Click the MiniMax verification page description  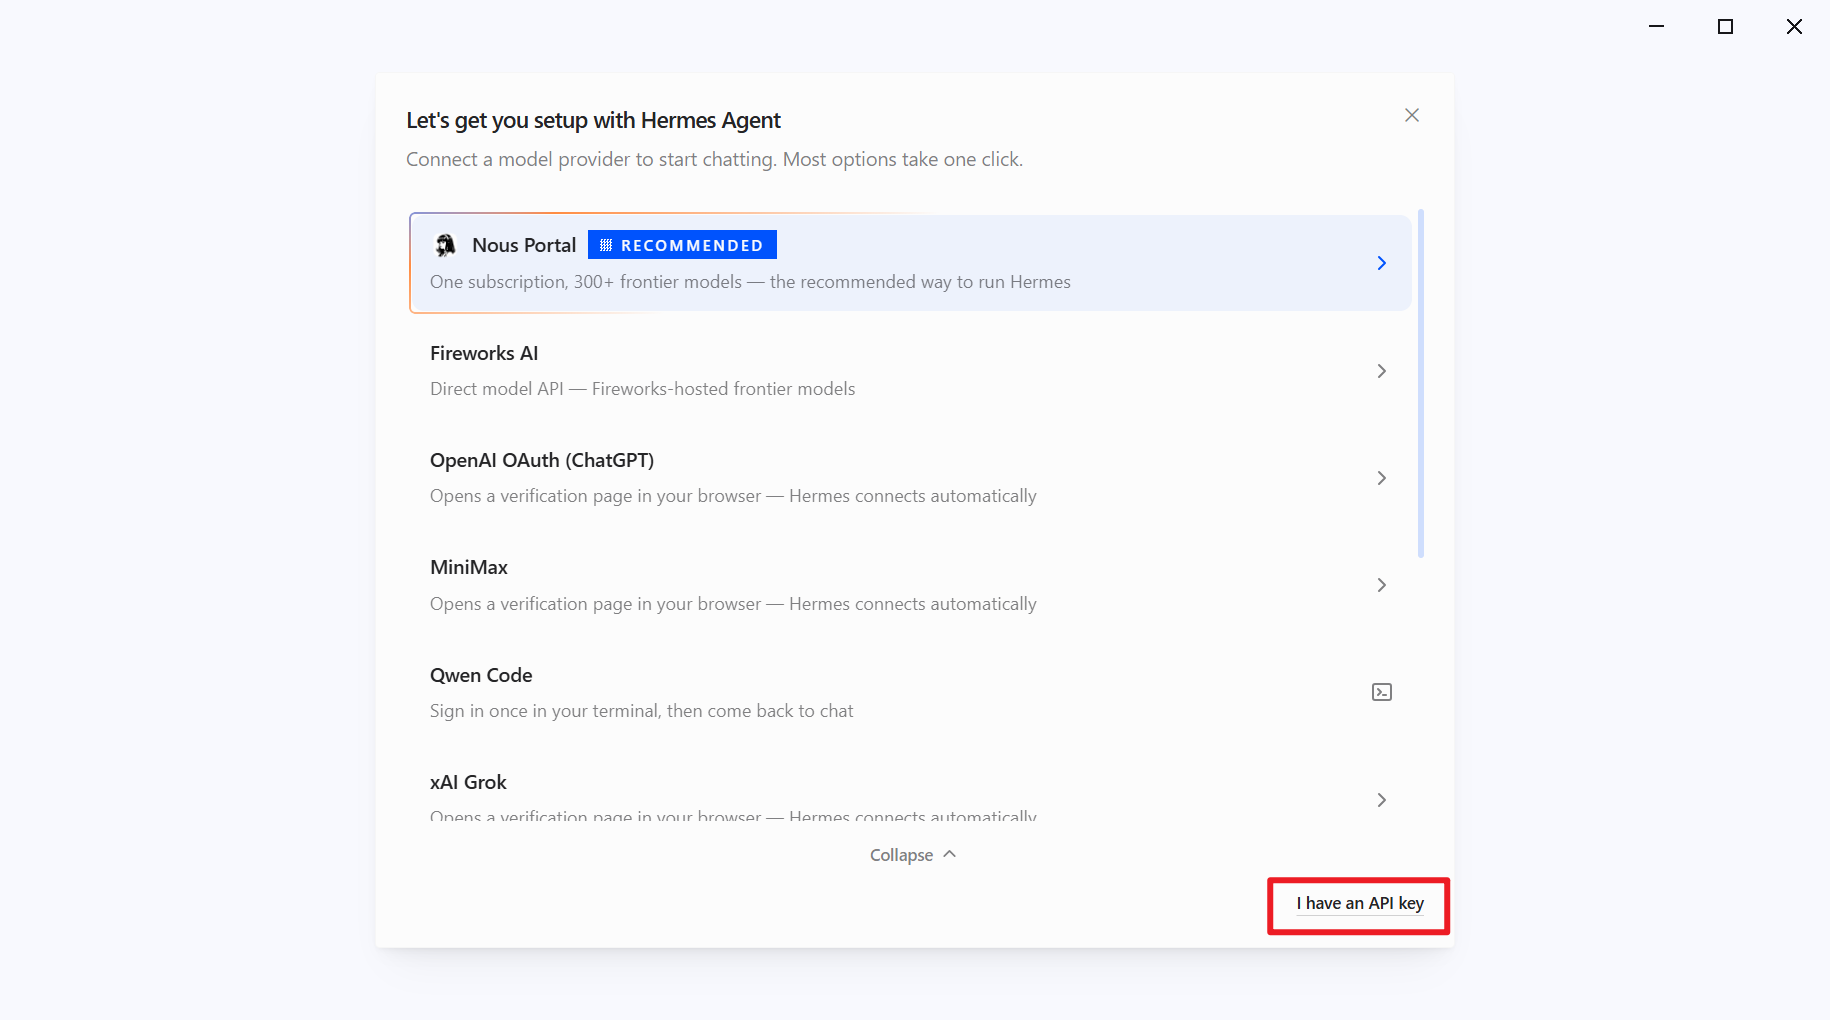click(733, 604)
